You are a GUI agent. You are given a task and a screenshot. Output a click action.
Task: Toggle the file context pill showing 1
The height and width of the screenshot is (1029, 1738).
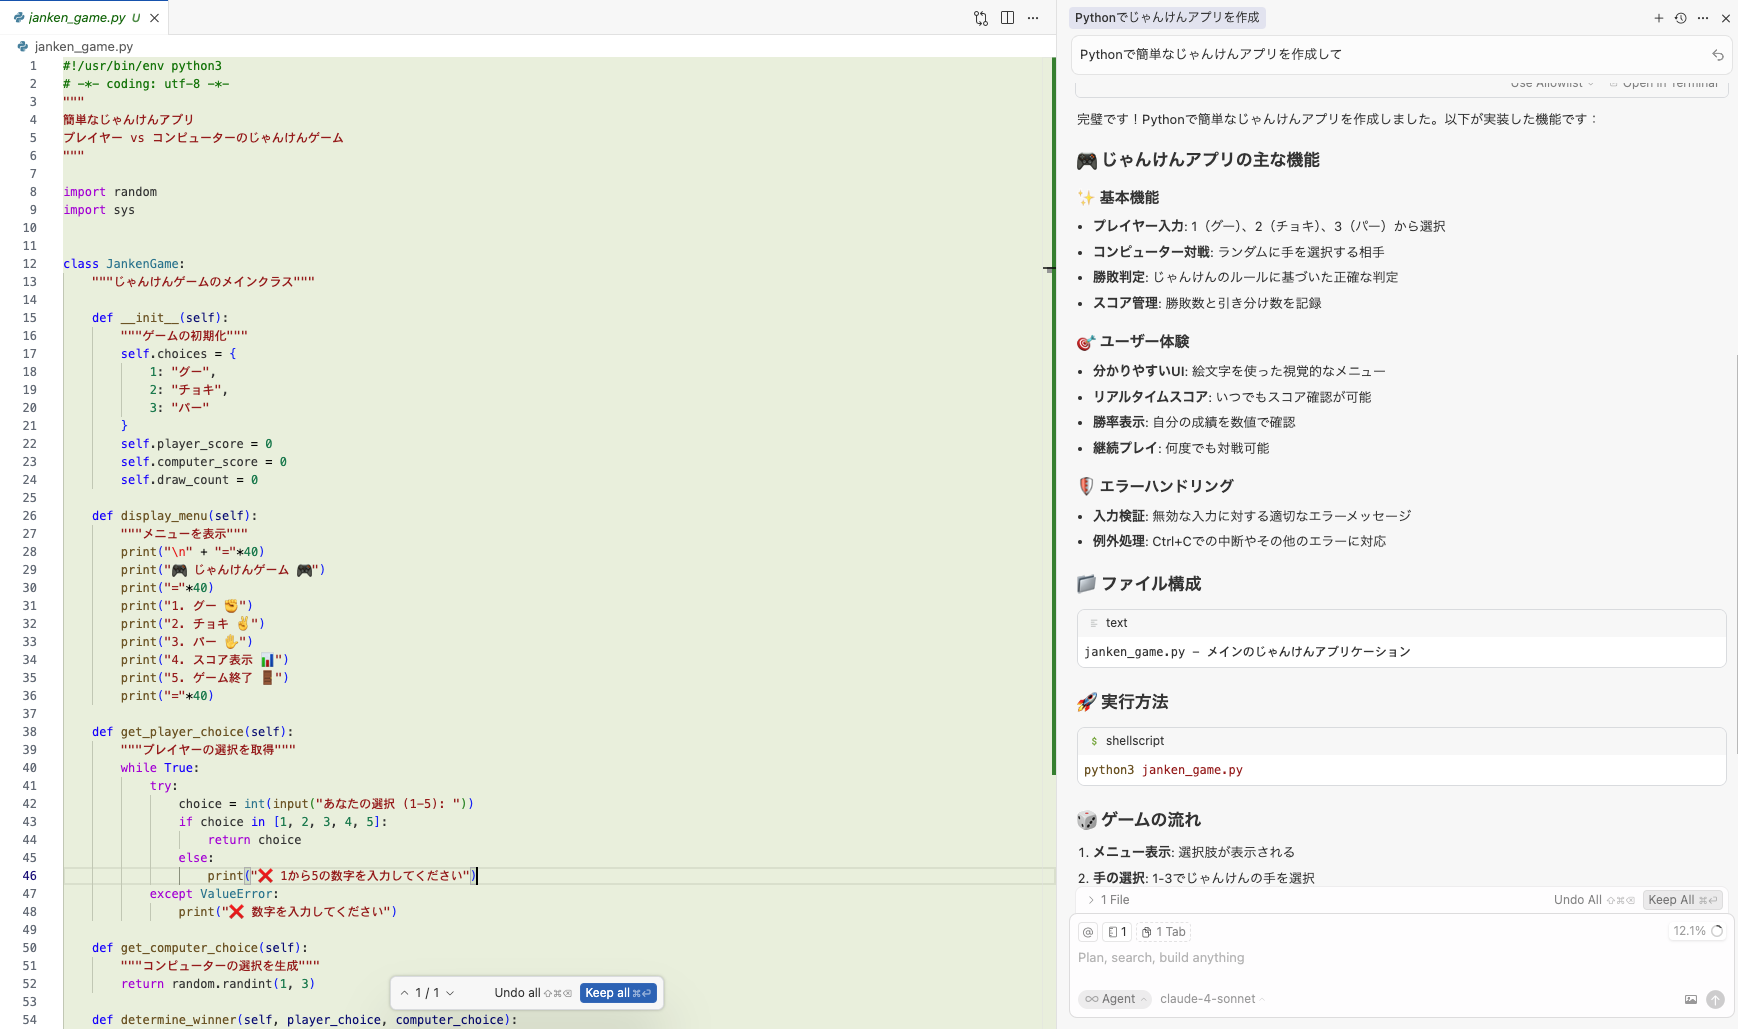click(1119, 931)
